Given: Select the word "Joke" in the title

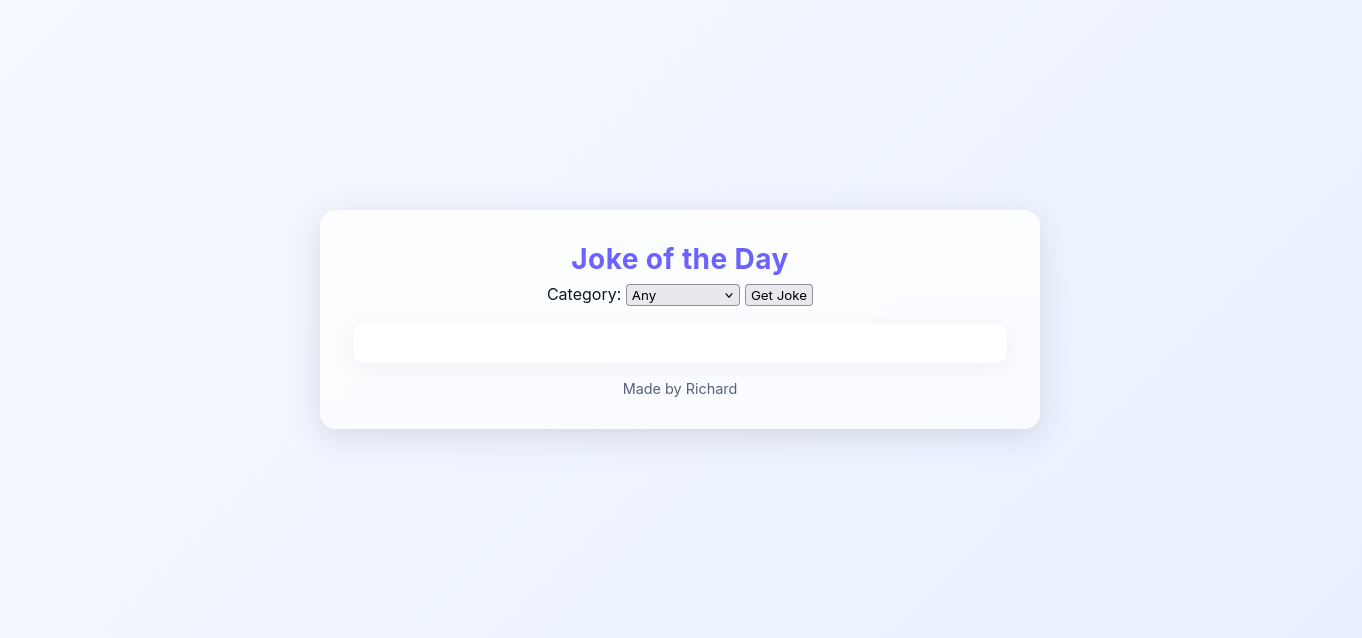Looking at the screenshot, I should (x=605, y=259).
